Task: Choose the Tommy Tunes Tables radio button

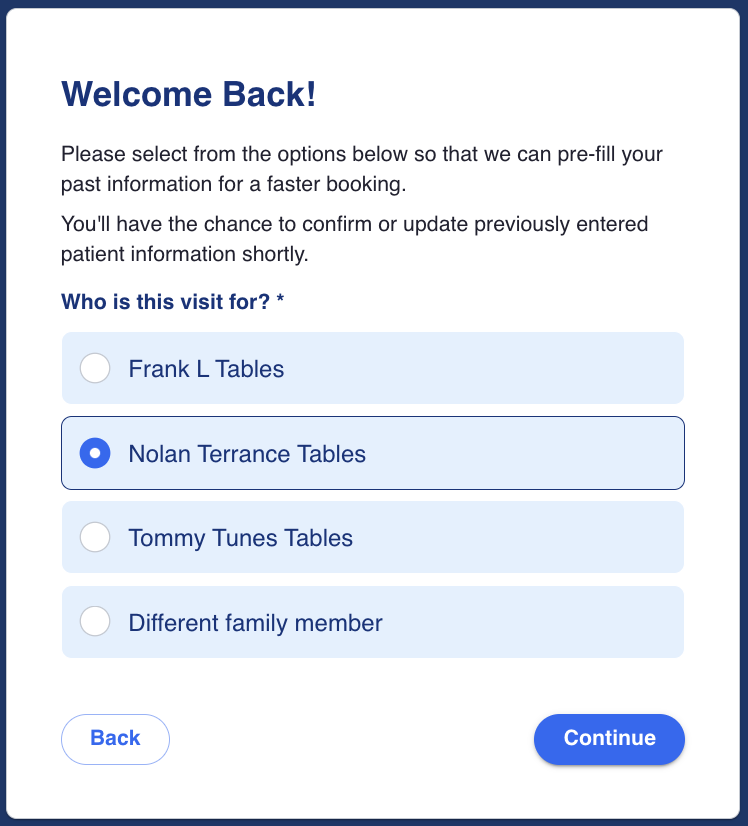Action: [x=95, y=538]
